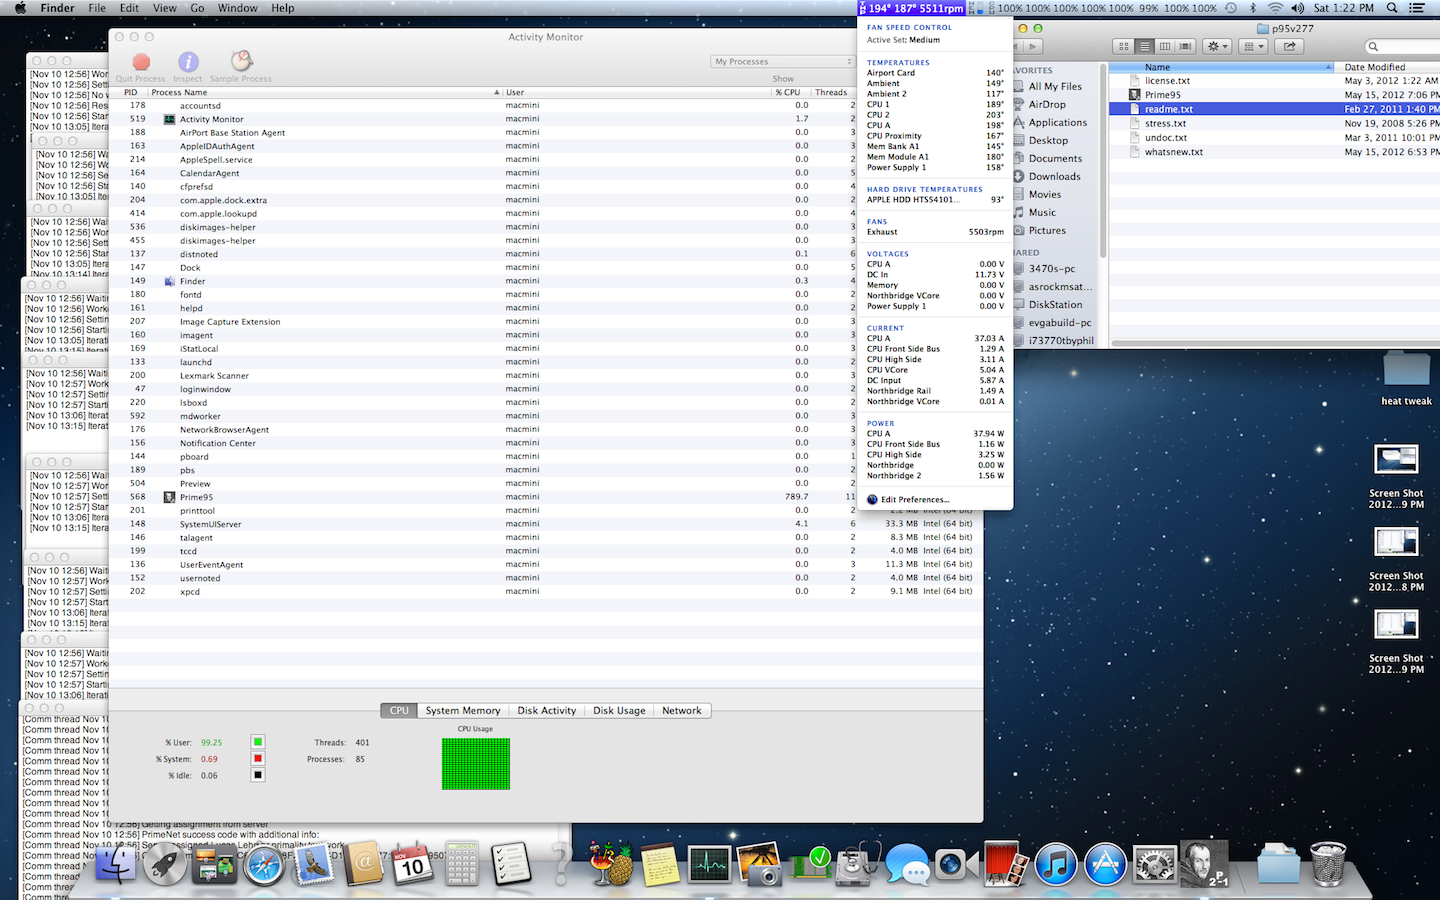1440x900 pixels.
Task: Switch Finder window to column view
Action: [1164, 46]
